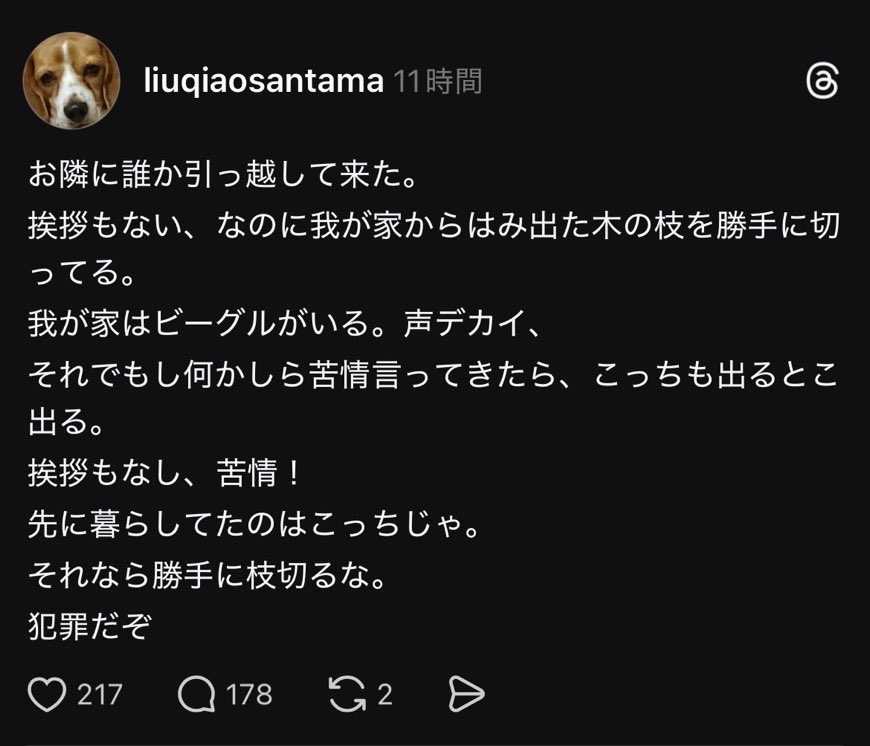Click the line '先に暮らしてたのはこっちじゃ。'
The image size is (870, 746).
(x=255, y=524)
